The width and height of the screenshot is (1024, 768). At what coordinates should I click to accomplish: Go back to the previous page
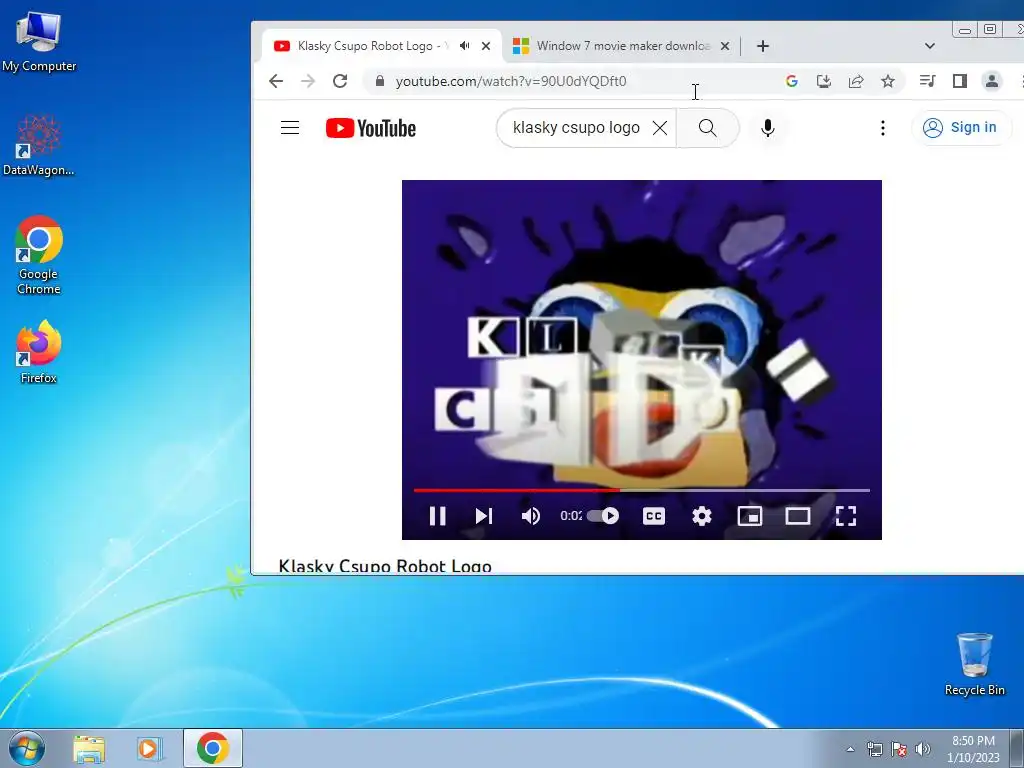click(x=276, y=81)
